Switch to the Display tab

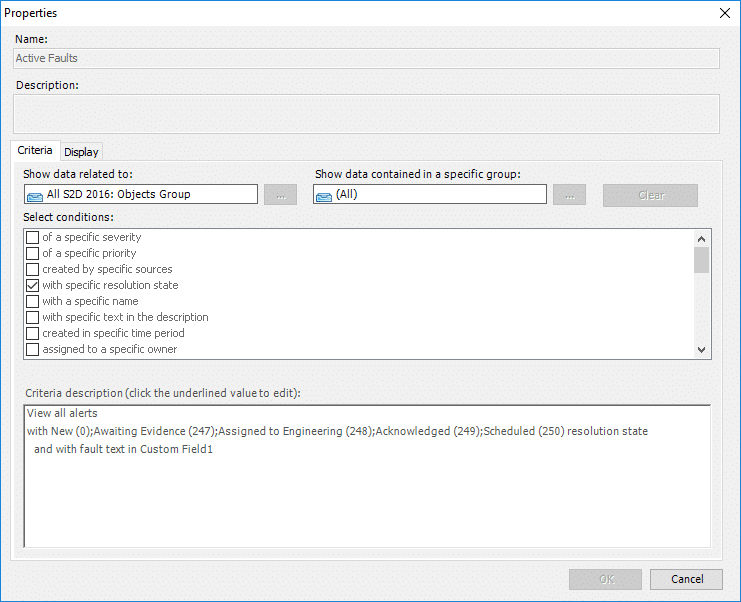[81, 152]
